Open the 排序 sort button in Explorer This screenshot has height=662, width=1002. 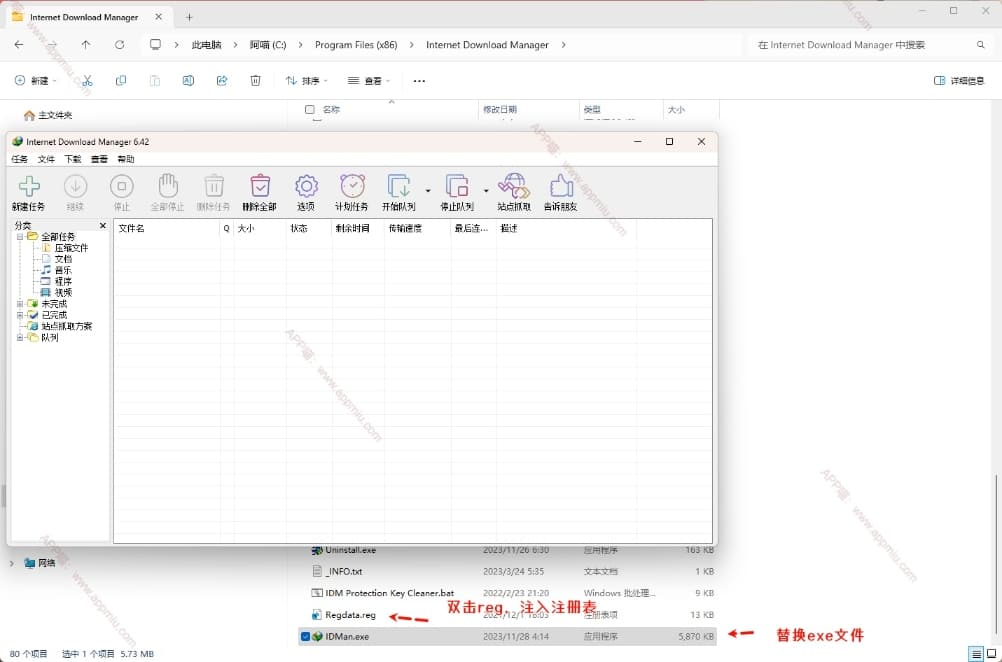pos(304,80)
